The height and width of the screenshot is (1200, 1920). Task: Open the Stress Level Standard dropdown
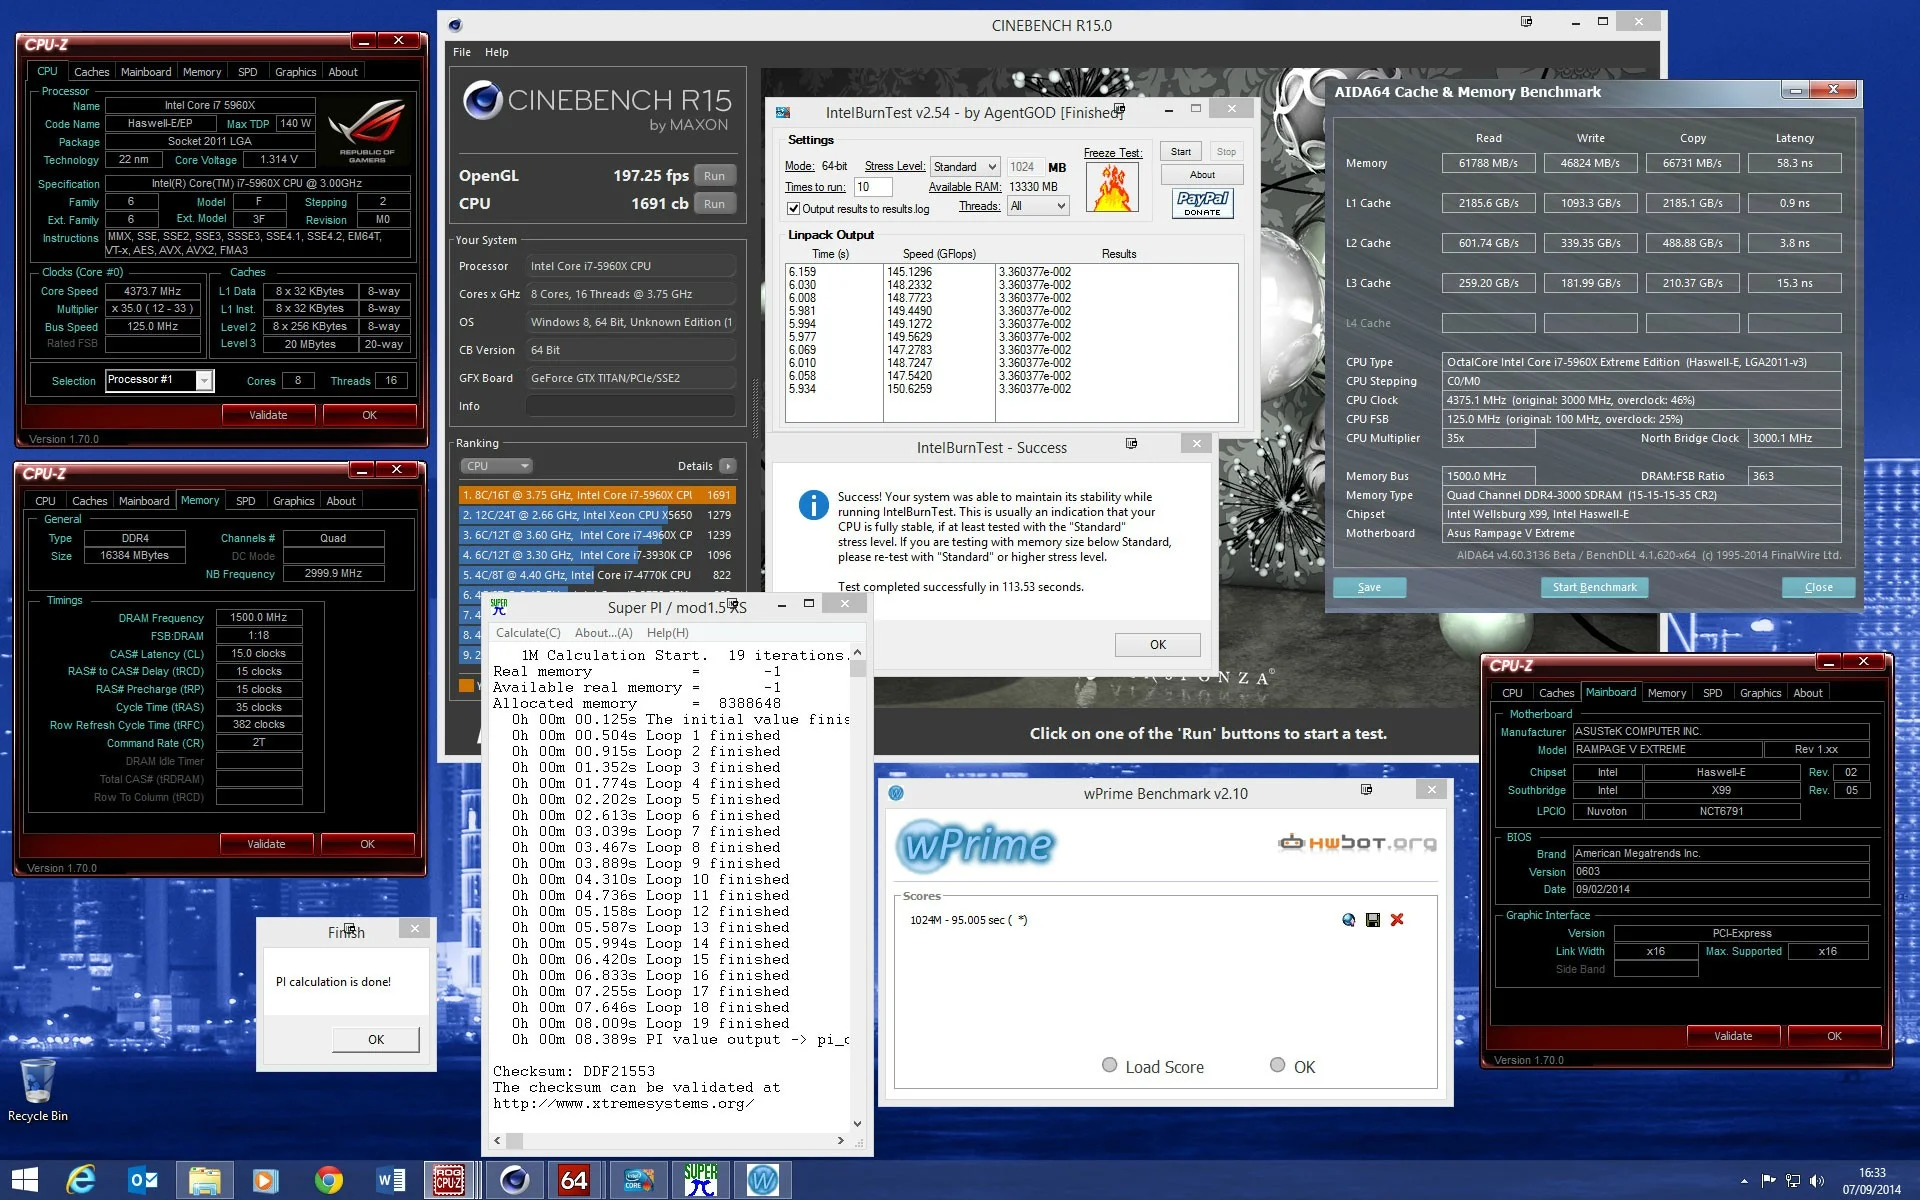pos(965,167)
